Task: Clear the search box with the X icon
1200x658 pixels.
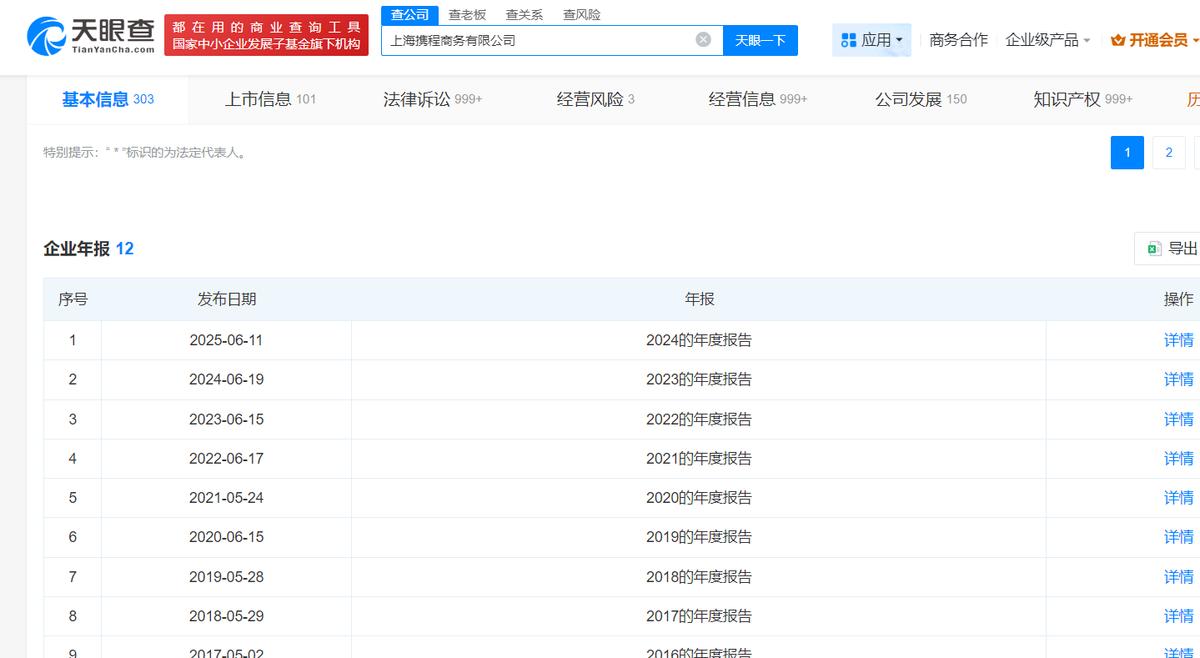Action: click(x=703, y=40)
